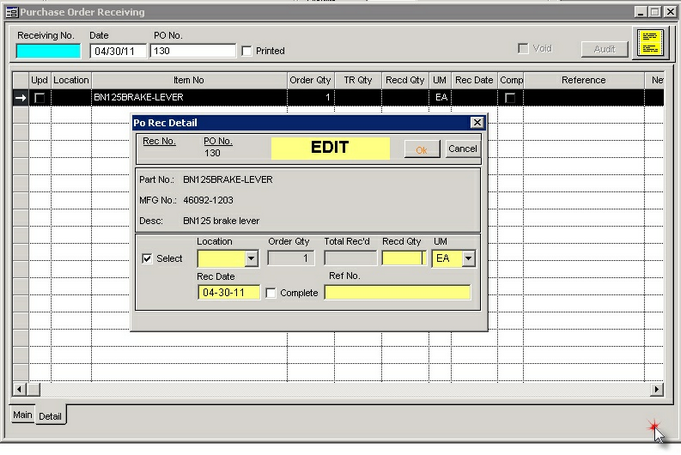Viewport: 681px width, 455px height.
Task: Click the Recd Qty input field
Action: [403, 259]
